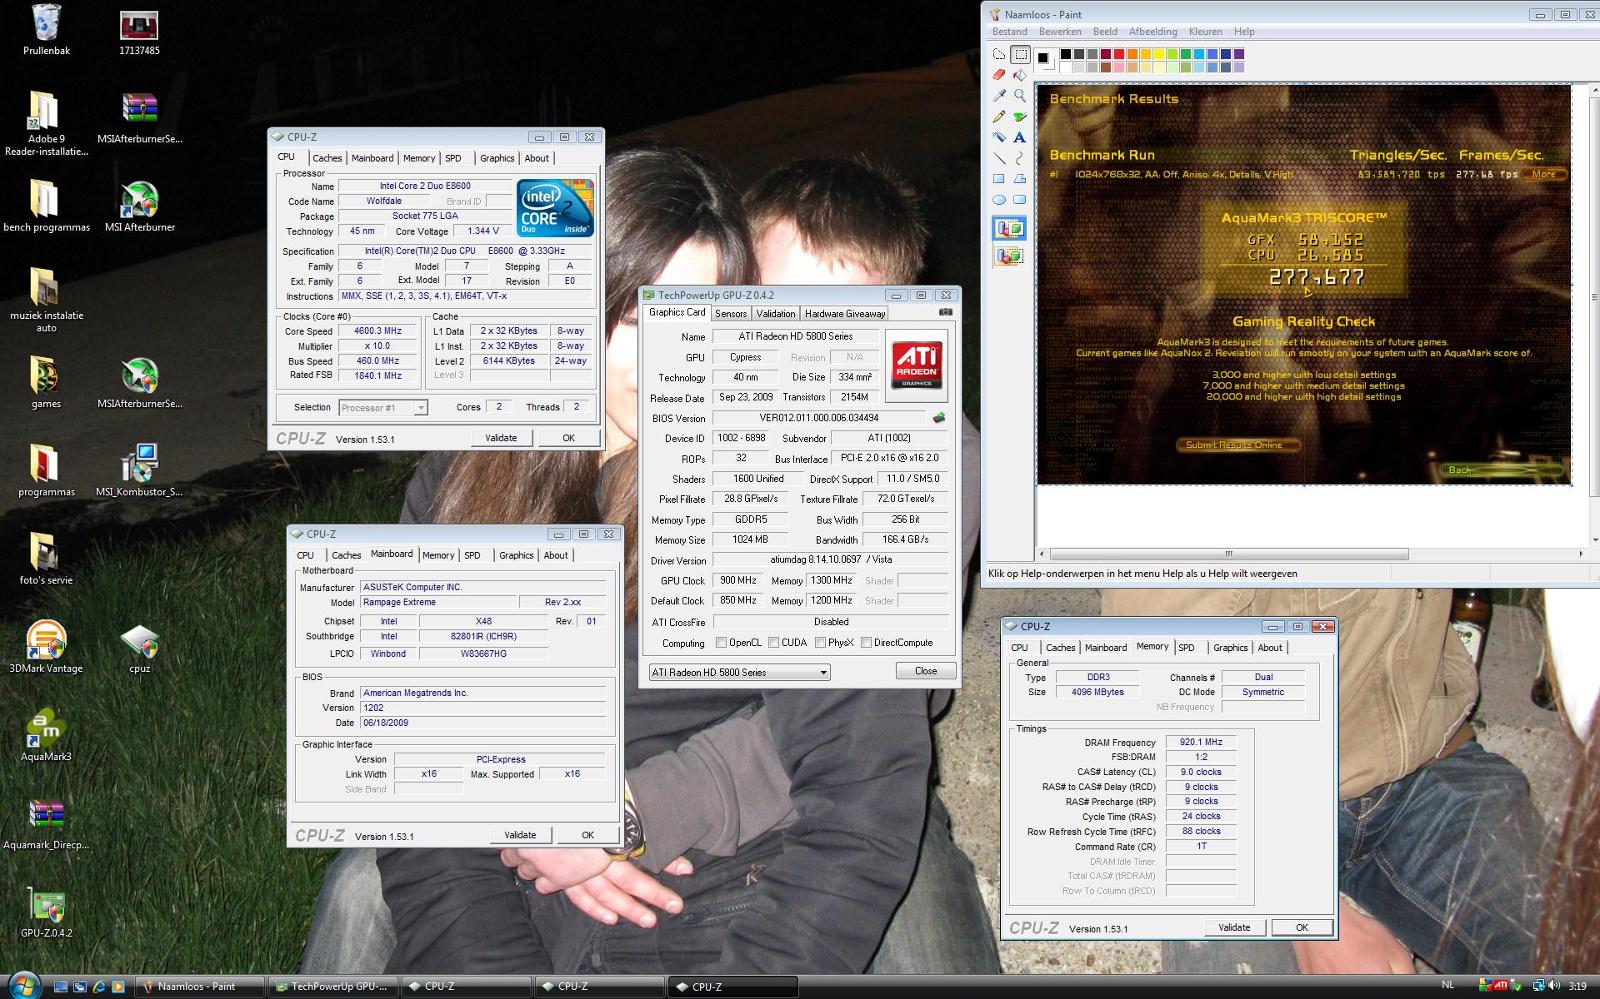Enable the OpenCL checkbox in GPU-Z
Screen dimensions: 1600x999
(721, 643)
